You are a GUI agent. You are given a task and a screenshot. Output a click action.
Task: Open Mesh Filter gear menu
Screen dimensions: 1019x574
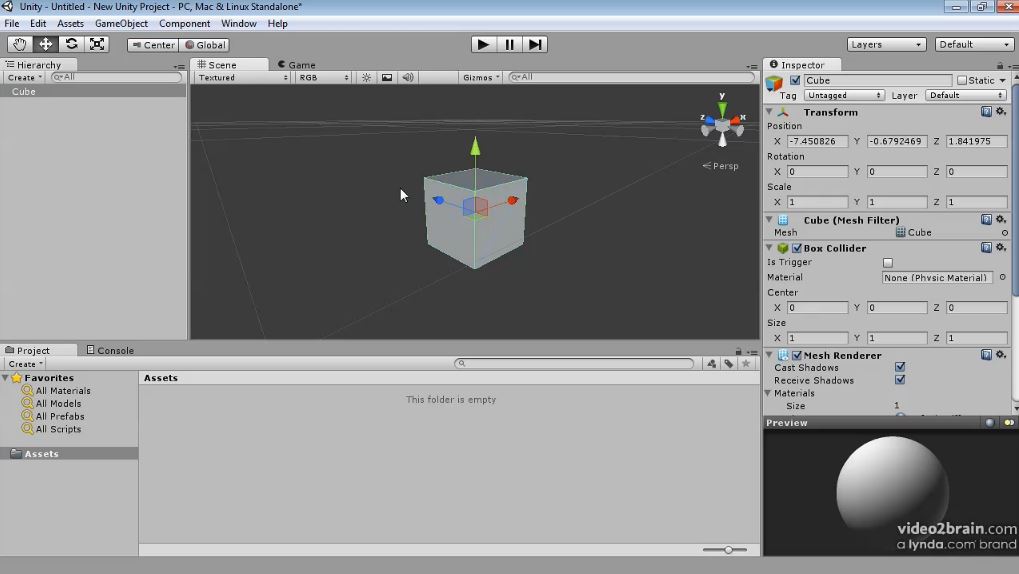coord(1001,220)
